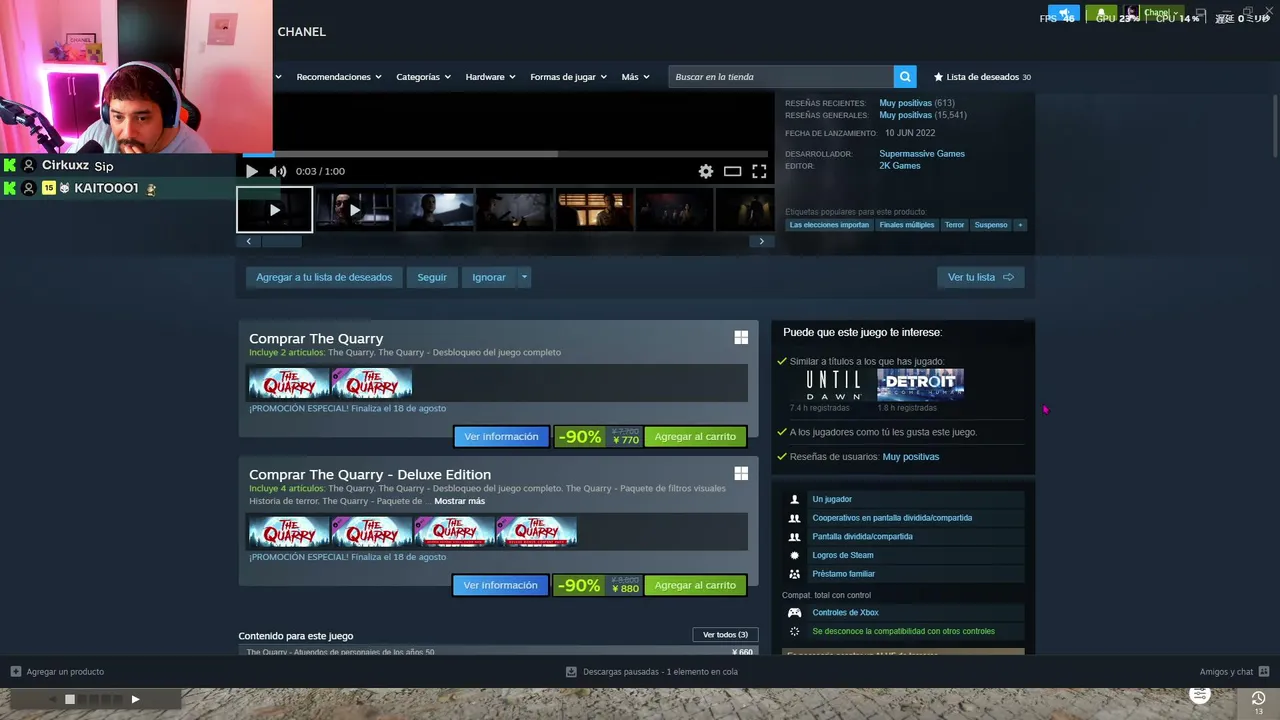Image resolution: width=1280 pixels, height=720 pixels.
Task: Click Préstamo familiar feature
Action: (904, 574)
